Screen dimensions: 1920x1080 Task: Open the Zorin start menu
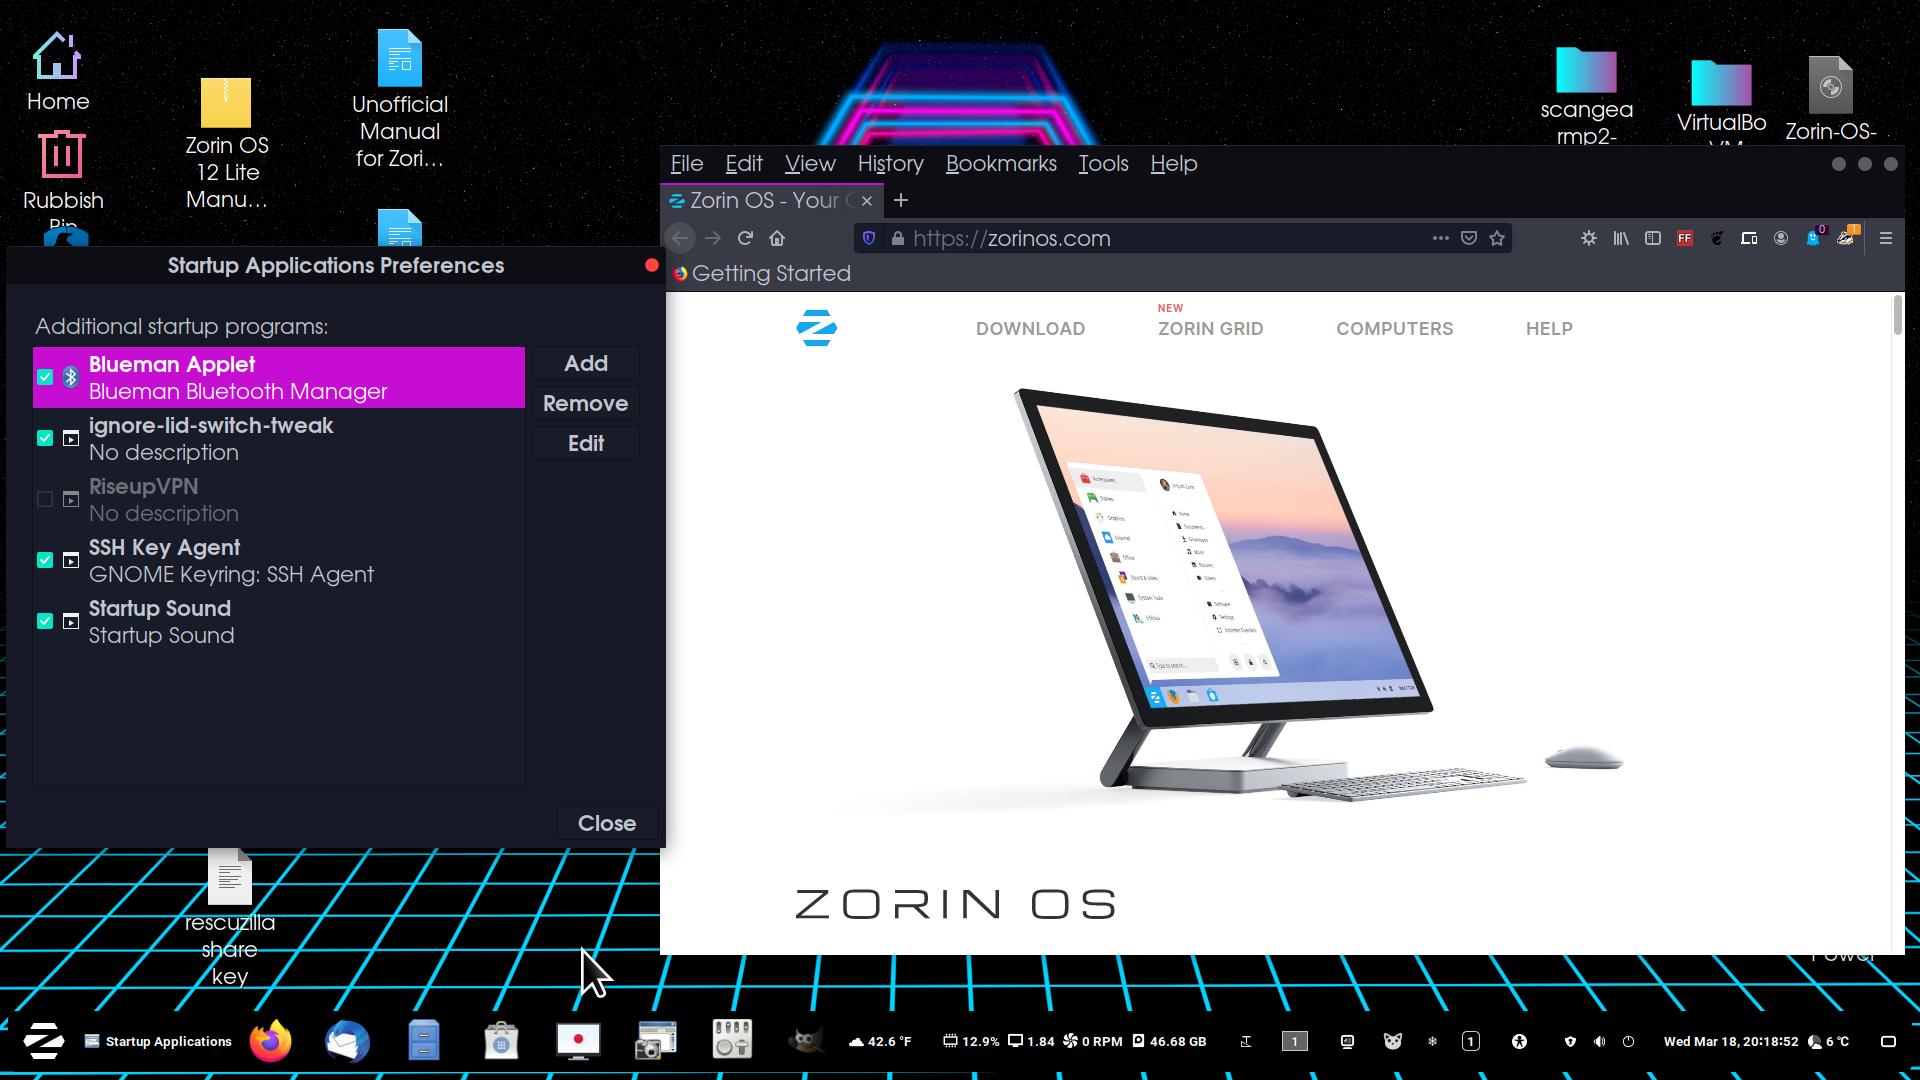[x=44, y=1041]
